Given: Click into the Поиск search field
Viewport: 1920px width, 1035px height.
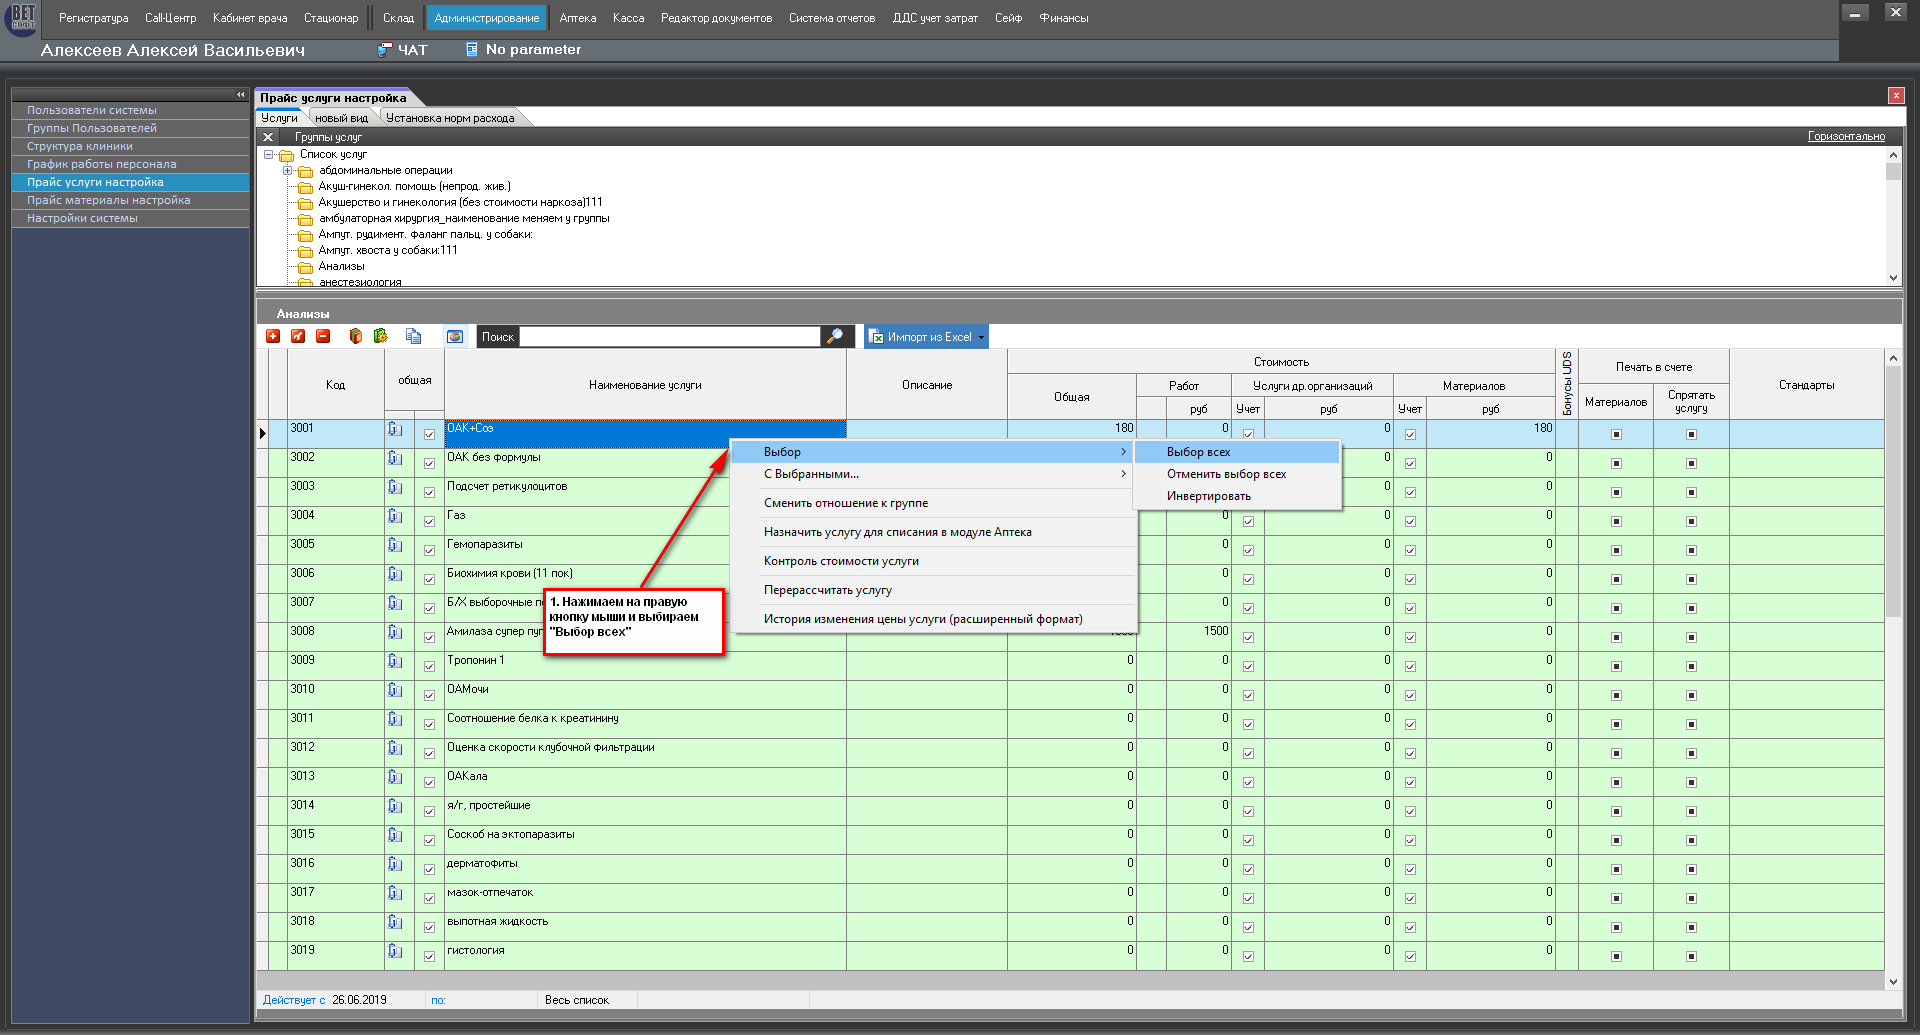Looking at the screenshot, I should (669, 337).
